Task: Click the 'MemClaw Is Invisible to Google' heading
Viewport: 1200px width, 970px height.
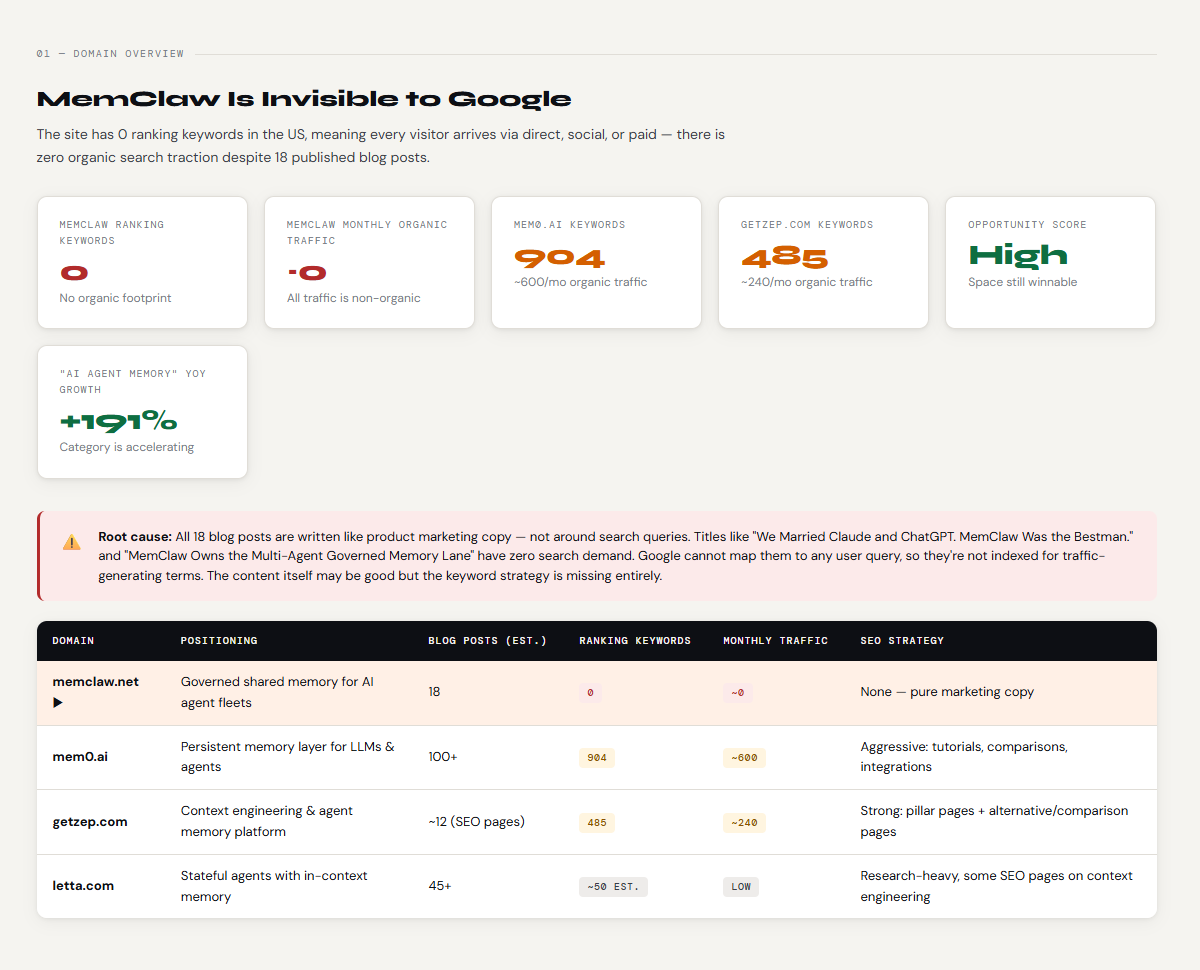Action: (304, 99)
